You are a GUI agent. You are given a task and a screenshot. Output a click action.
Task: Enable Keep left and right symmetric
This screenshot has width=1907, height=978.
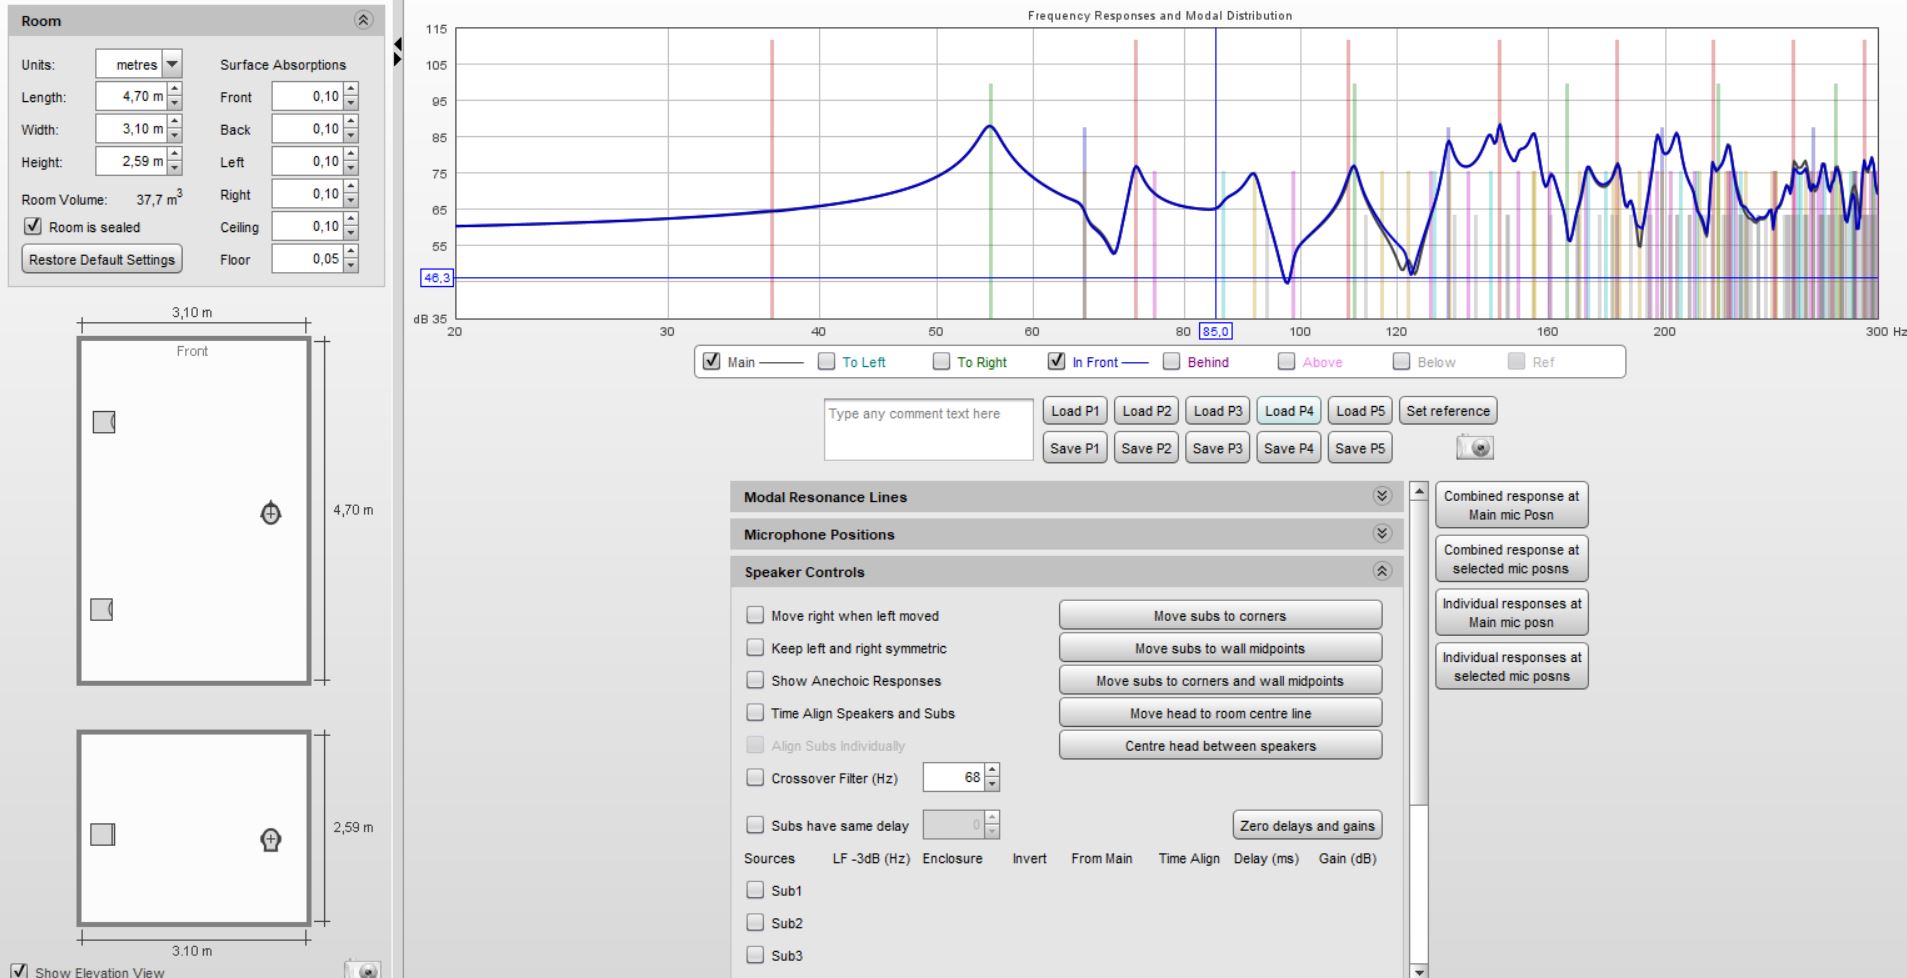[755, 648]
